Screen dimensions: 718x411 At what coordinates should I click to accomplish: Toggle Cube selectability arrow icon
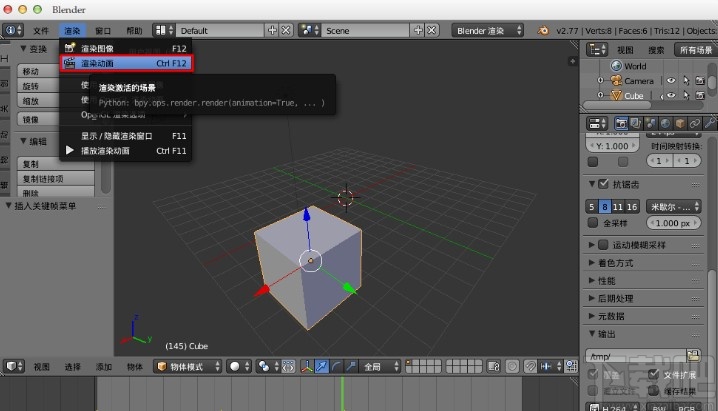point(686,95)
